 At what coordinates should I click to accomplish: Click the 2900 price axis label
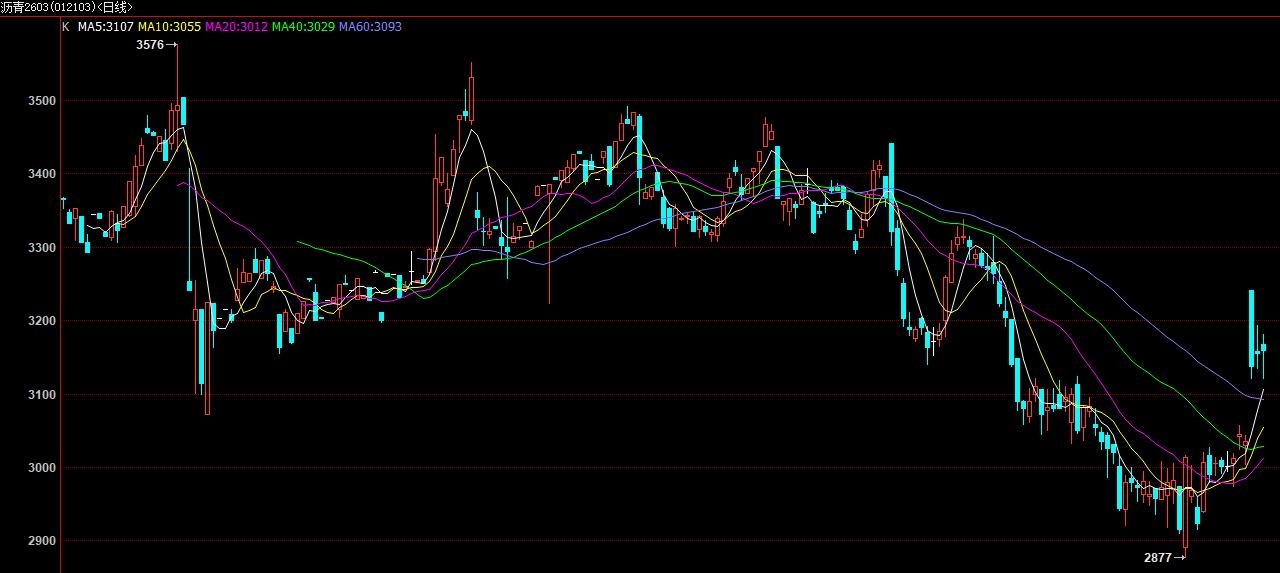coord(42,540)
